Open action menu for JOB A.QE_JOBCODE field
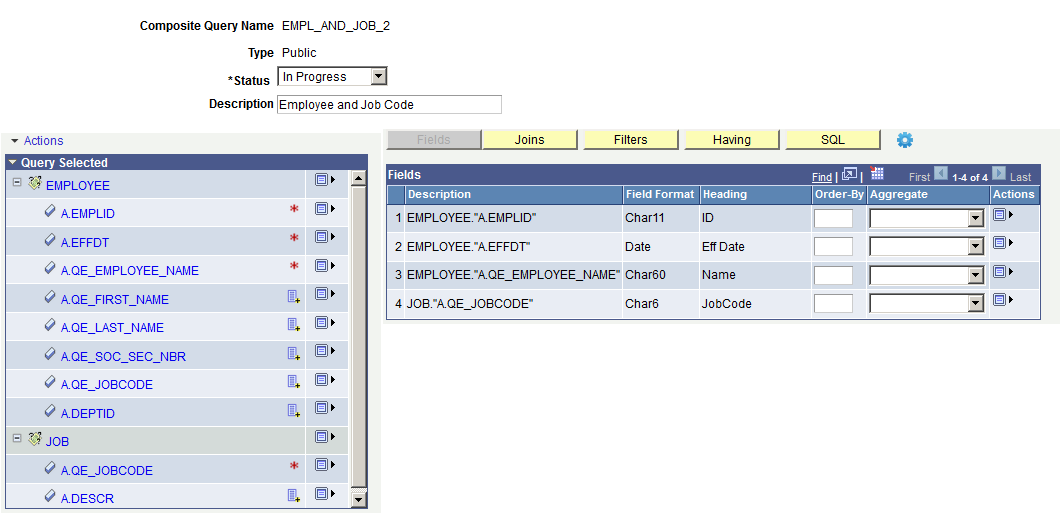The image size is (1060, 525). pos(325,465)
